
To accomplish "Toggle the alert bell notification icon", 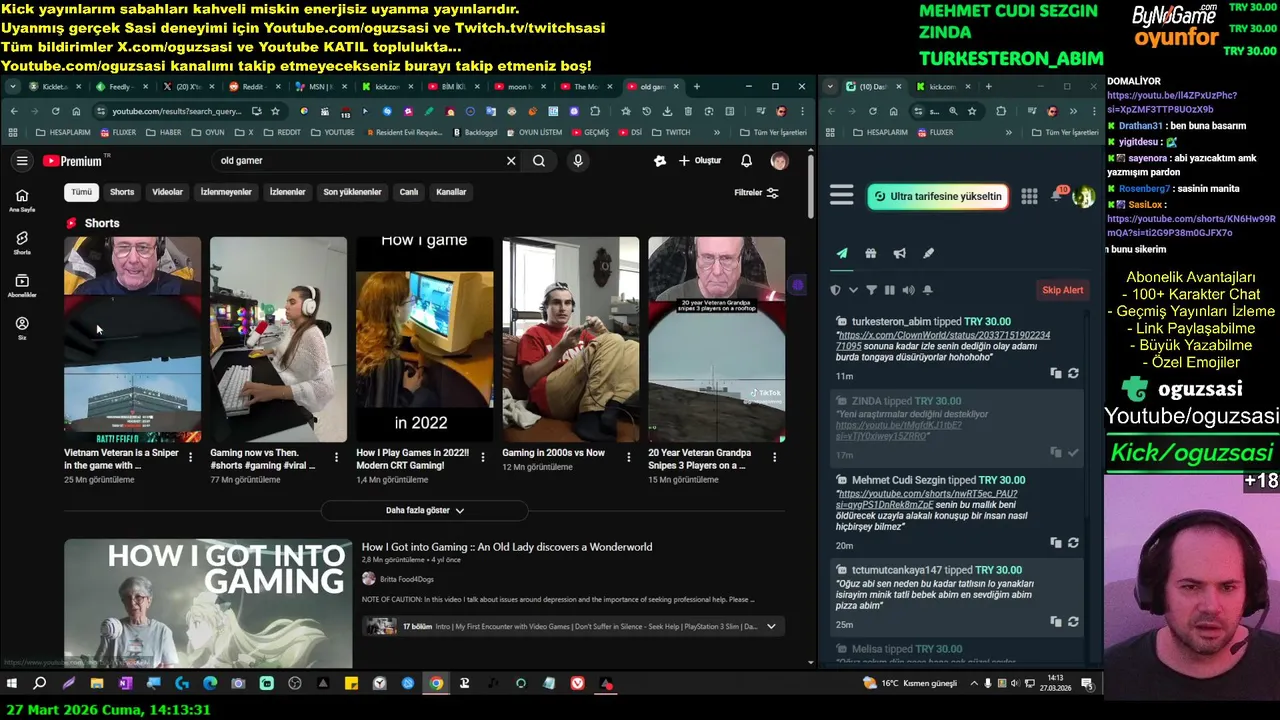I will (927, 290).
